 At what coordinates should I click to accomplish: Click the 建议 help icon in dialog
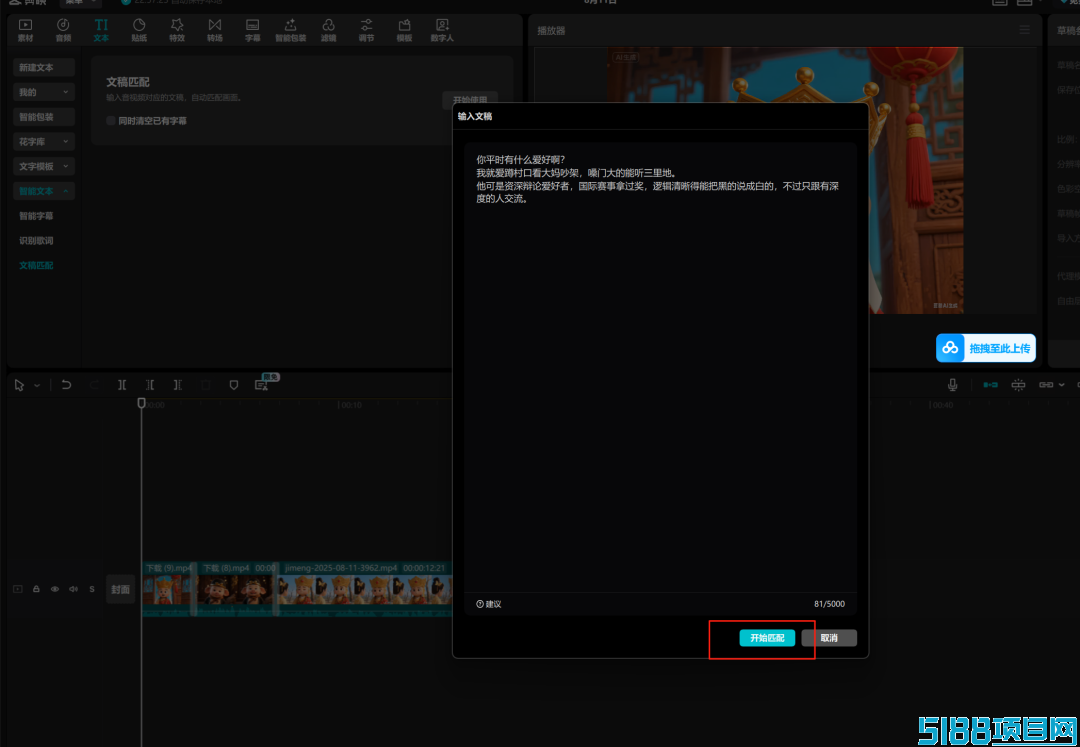(x=480, y=604)
